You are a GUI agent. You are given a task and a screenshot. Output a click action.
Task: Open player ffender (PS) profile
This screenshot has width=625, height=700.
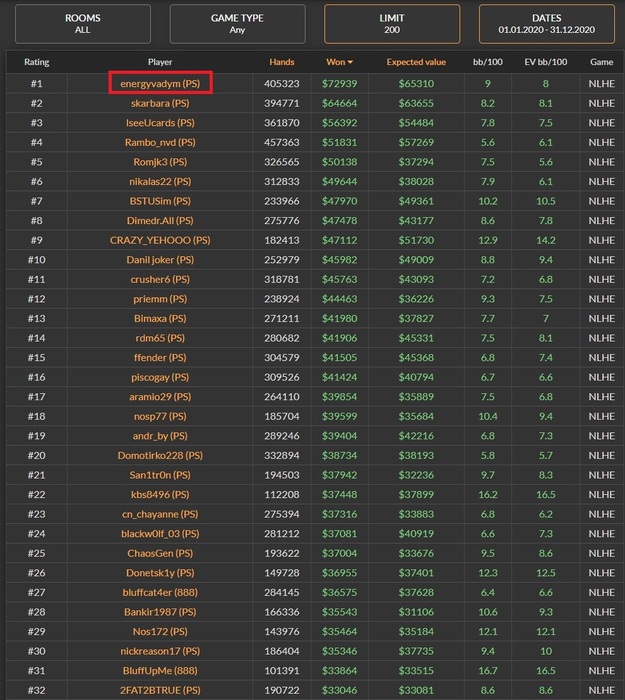[160, 358]
